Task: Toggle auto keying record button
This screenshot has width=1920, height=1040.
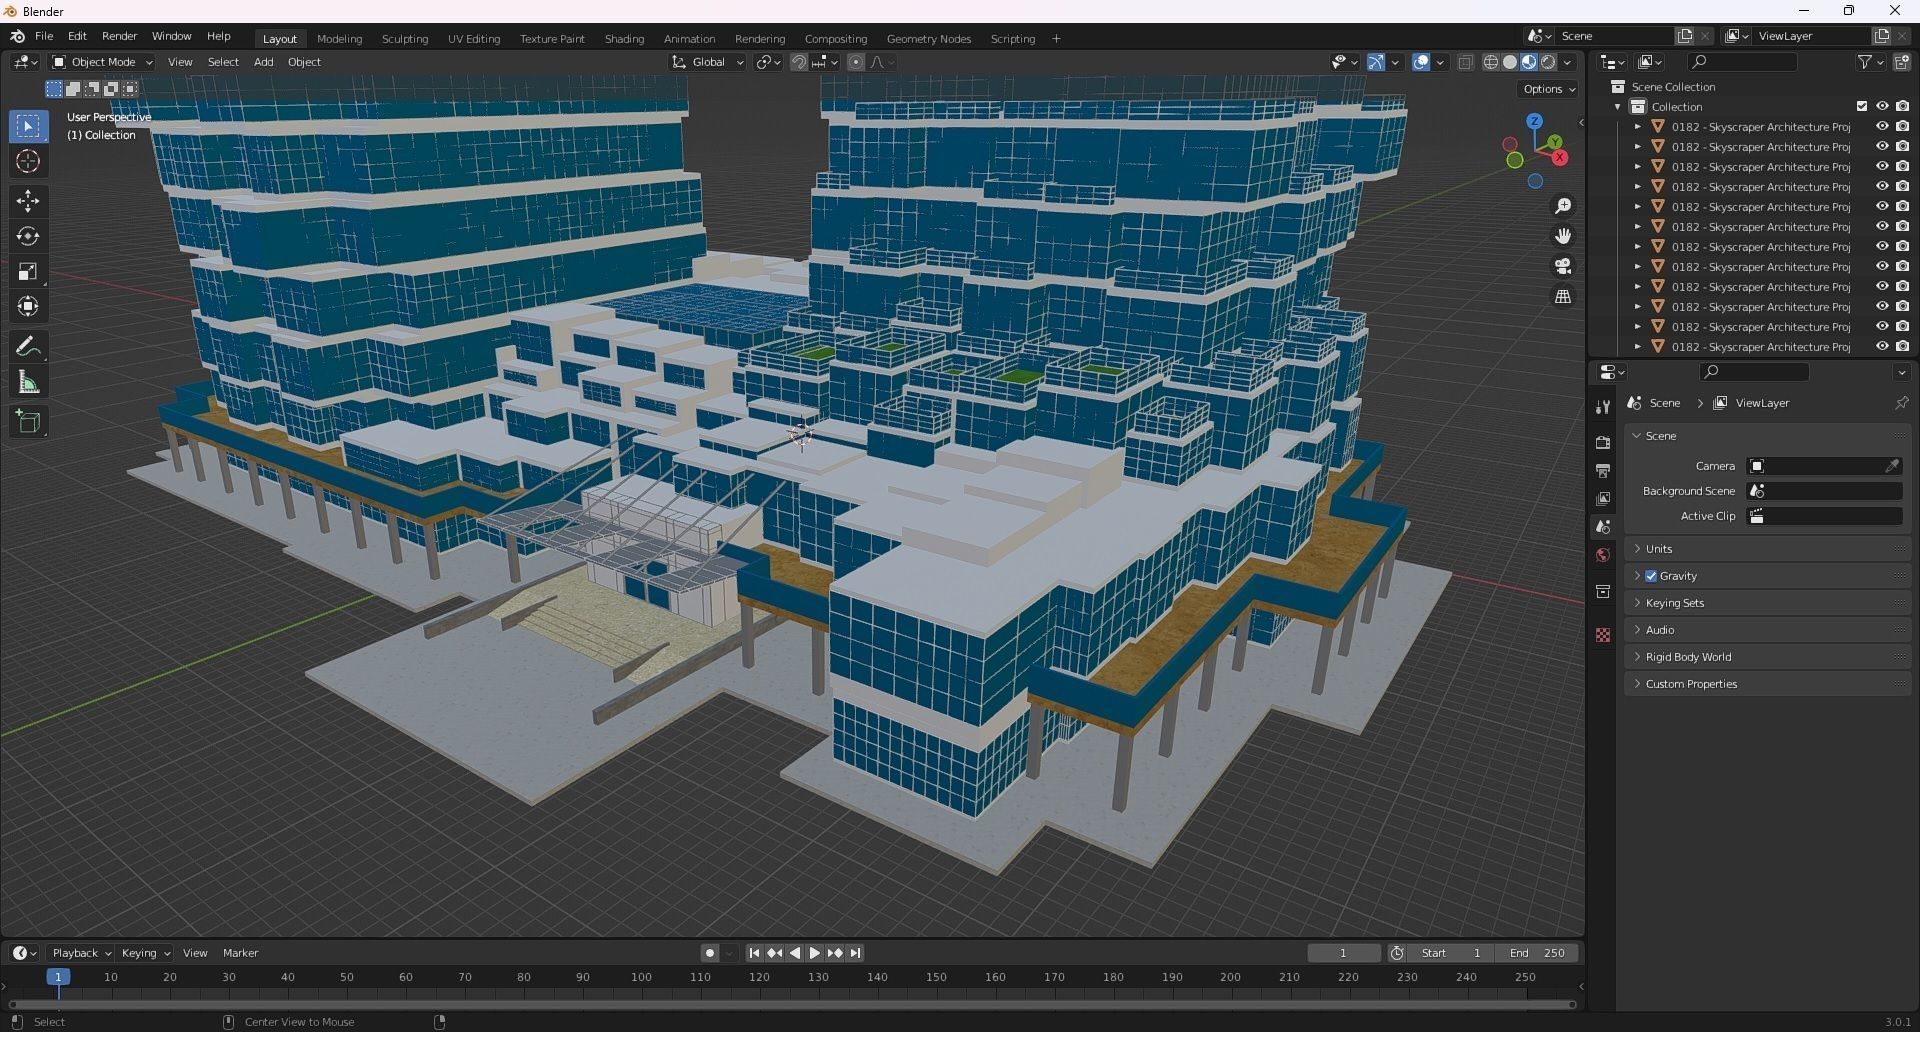Action: 710,953
